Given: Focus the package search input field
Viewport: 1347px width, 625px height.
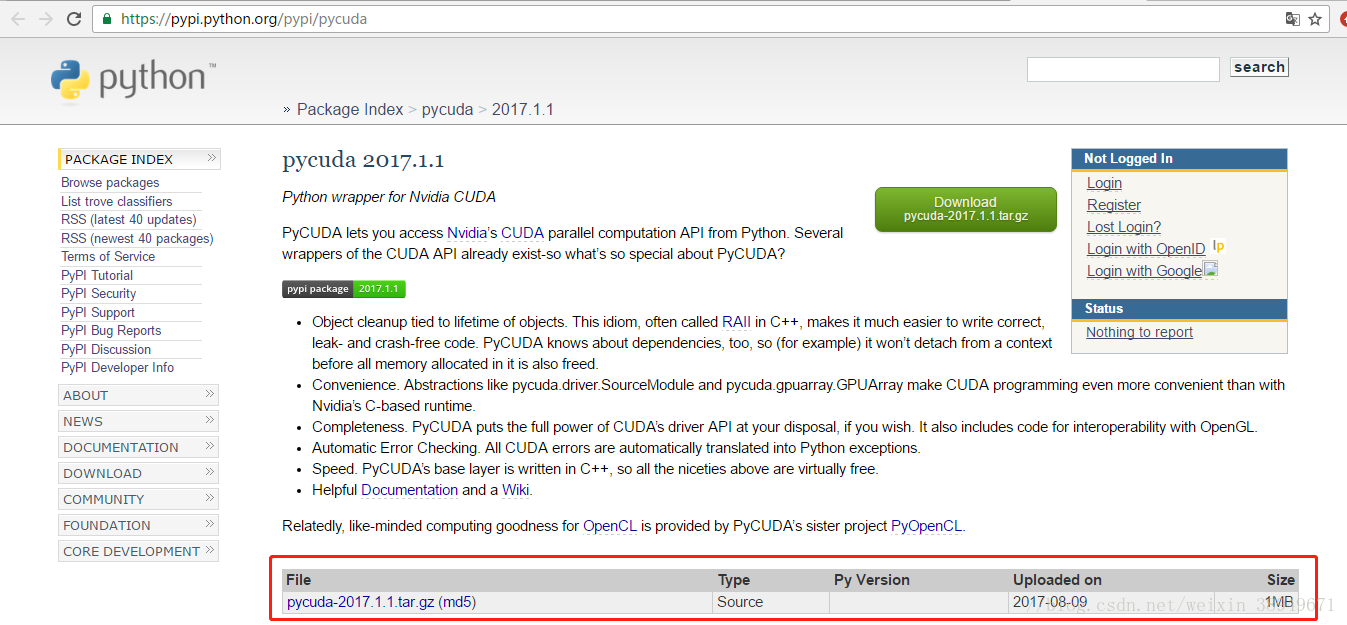Looking at the screenshot, I should 1123,69.
